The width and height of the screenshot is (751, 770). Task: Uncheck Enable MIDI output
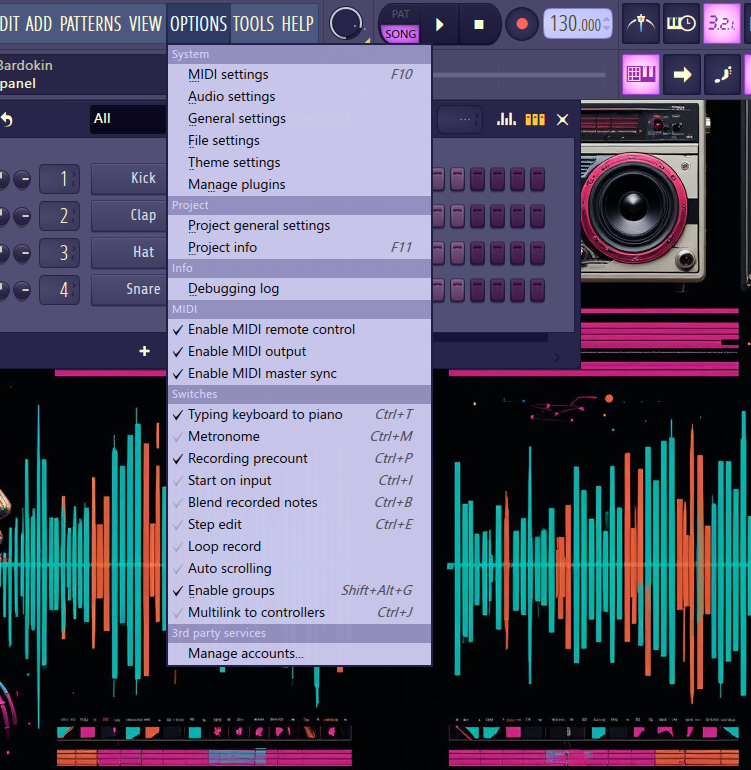300,352
